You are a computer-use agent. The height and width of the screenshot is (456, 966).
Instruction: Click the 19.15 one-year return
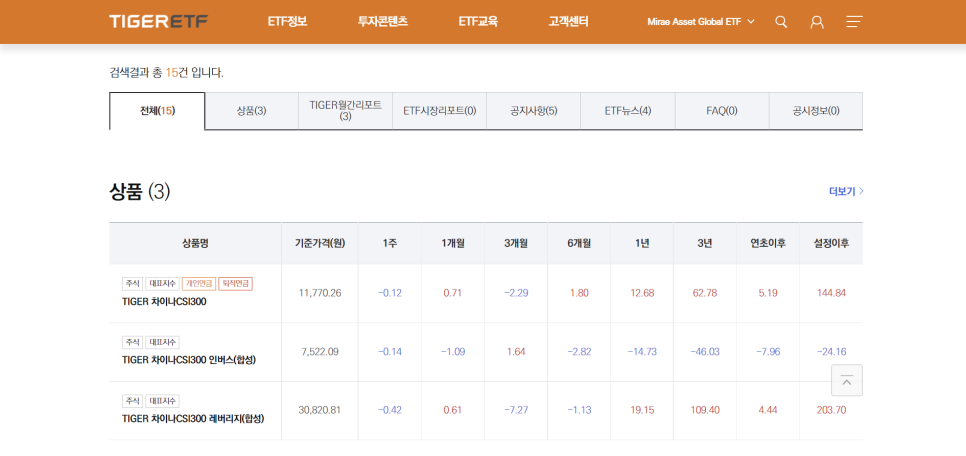pyautogui.click(x=642, y=410)
